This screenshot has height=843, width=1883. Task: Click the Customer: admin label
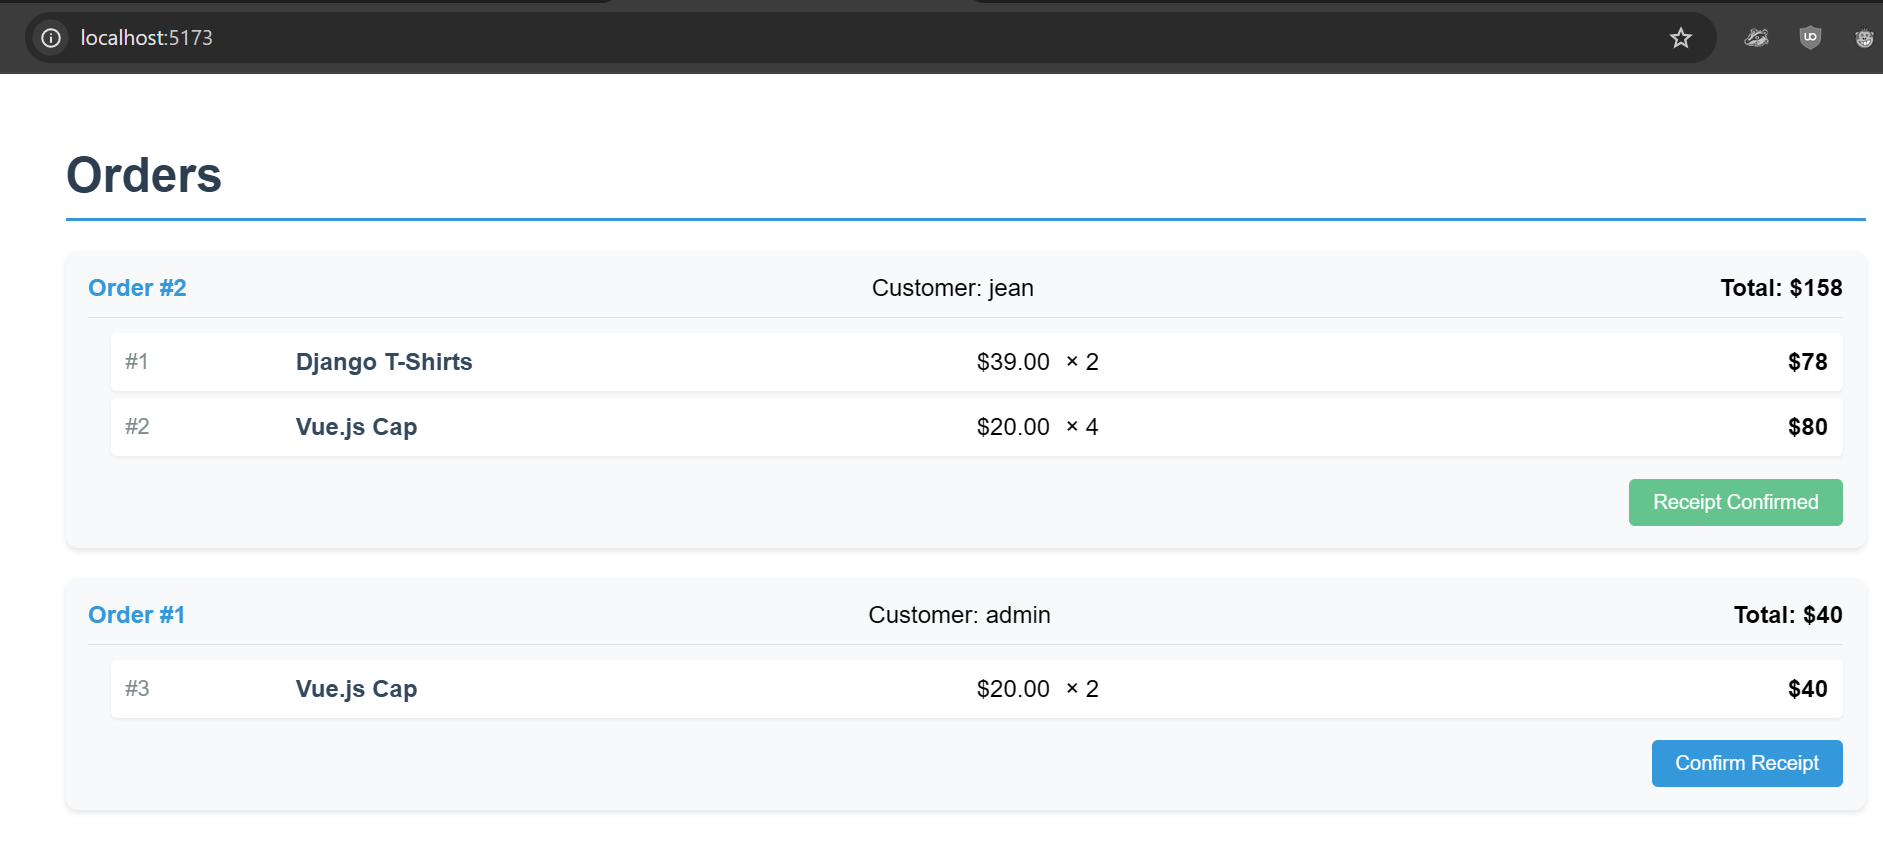tap(959, 615)
